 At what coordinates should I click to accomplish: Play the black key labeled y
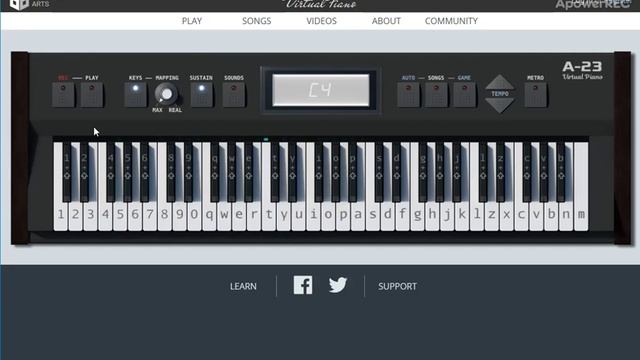coord(292,171)
